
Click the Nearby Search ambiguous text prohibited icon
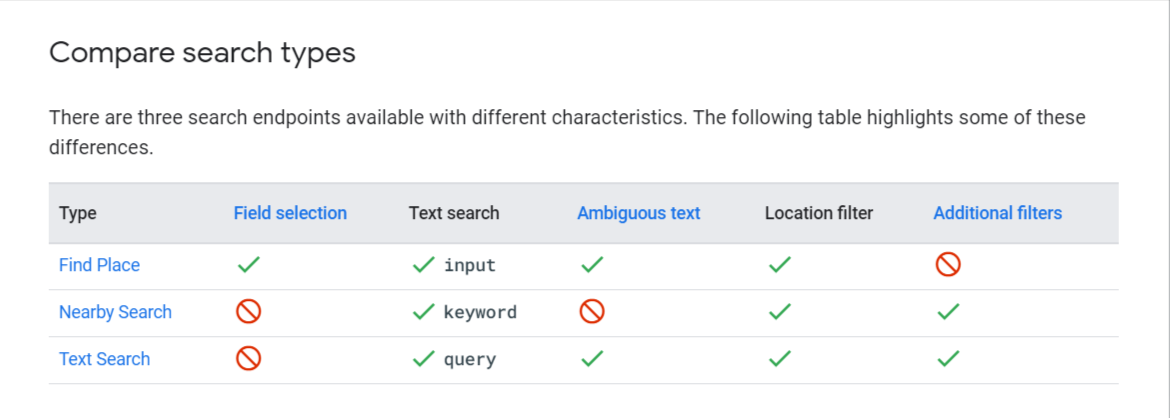pos(592,312)
